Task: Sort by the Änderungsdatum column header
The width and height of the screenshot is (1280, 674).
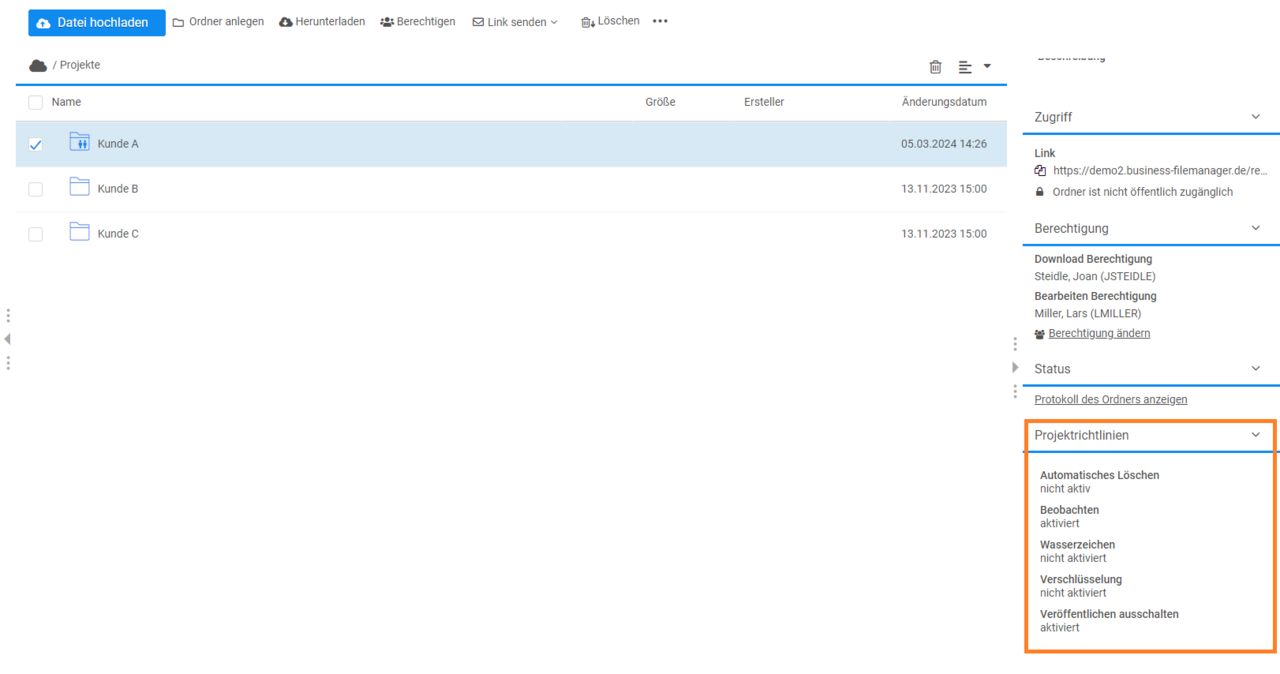Action: tap(943, 102)
